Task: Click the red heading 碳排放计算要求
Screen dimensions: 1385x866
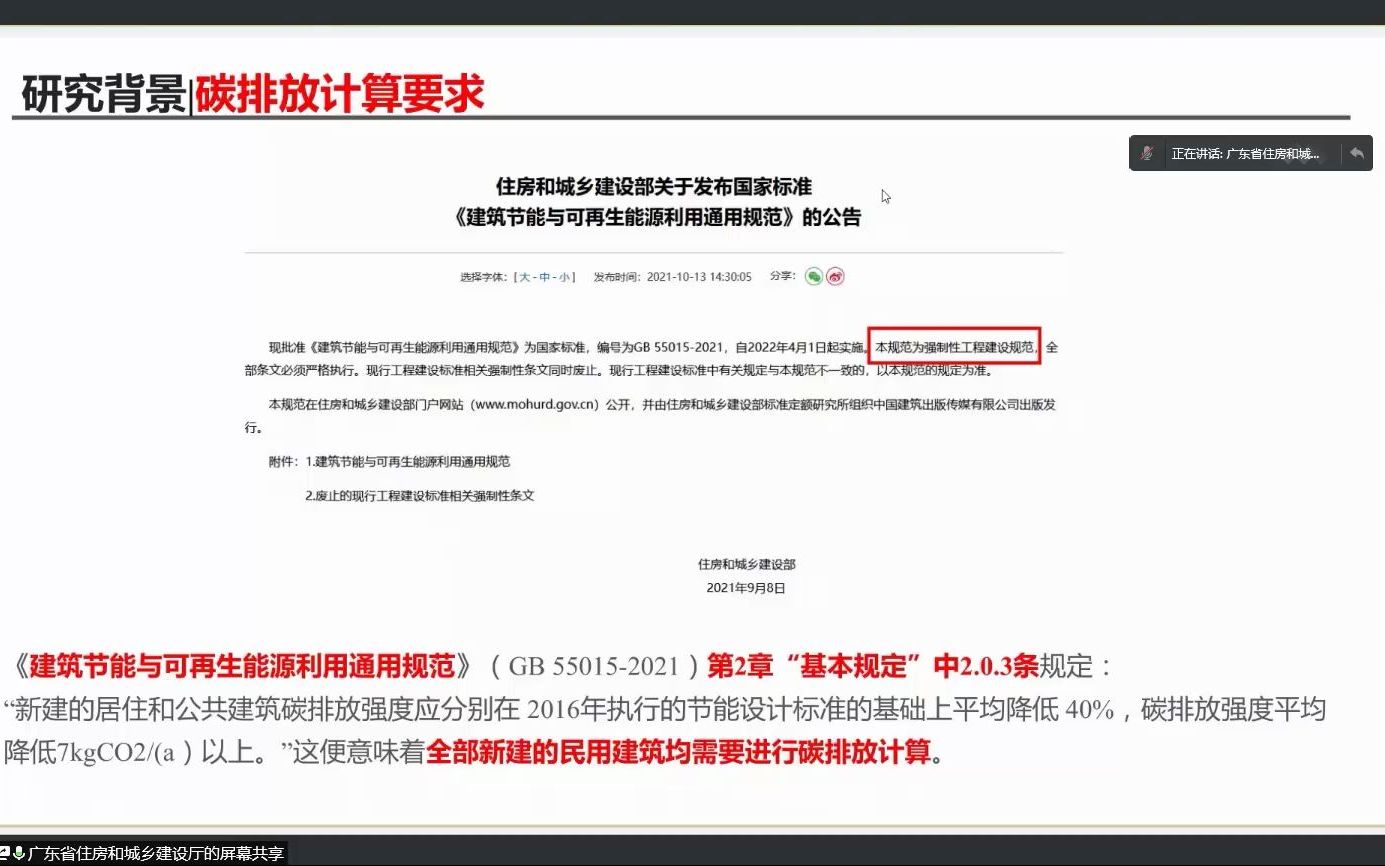Action: [x=339, y=95]
